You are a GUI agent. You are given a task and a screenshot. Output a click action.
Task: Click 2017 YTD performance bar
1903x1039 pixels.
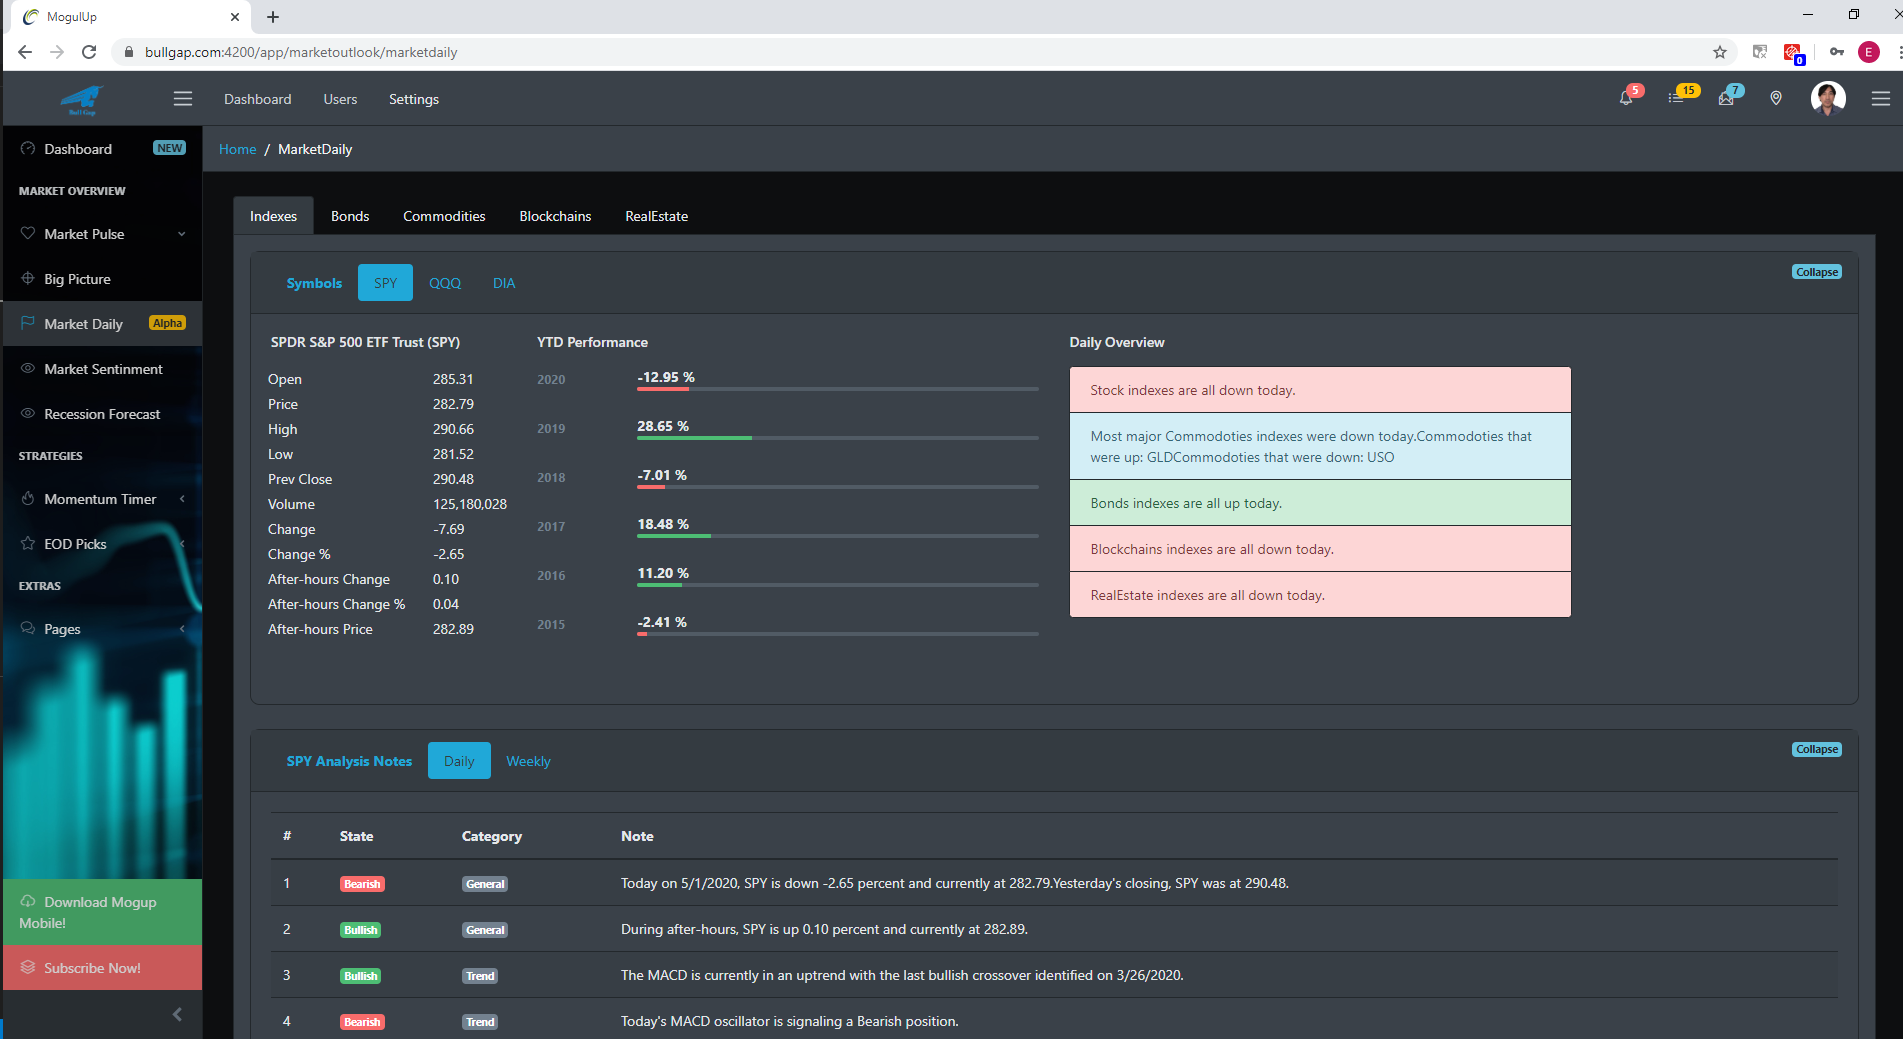pyautogui.click(x=838, y=536)
